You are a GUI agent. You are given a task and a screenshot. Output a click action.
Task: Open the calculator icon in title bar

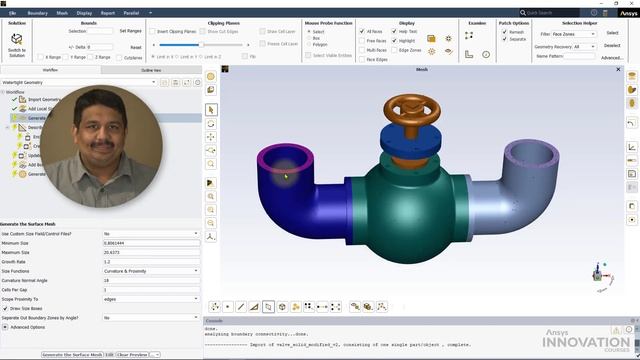(605, 13)
